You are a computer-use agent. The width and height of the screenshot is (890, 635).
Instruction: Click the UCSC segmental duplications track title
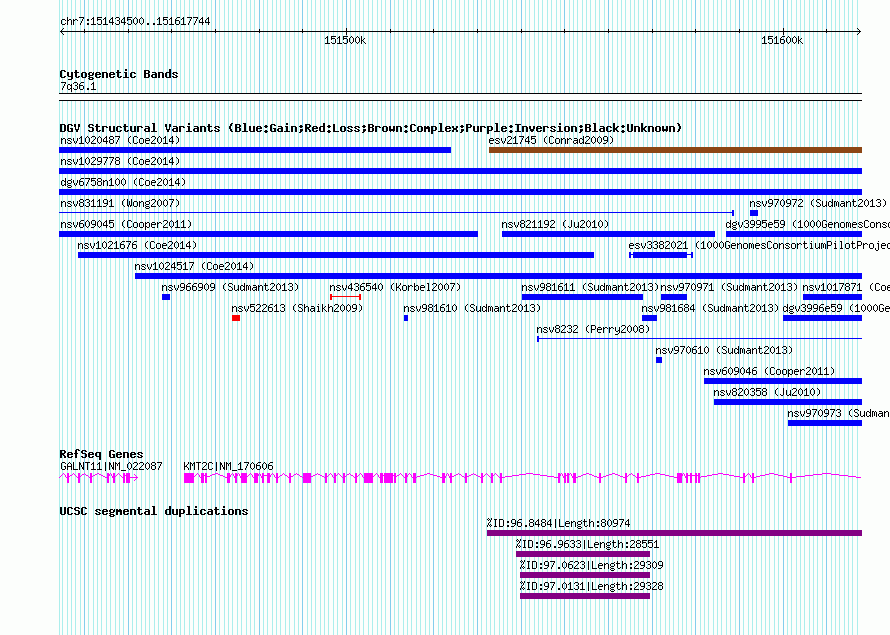coord(154,511)
